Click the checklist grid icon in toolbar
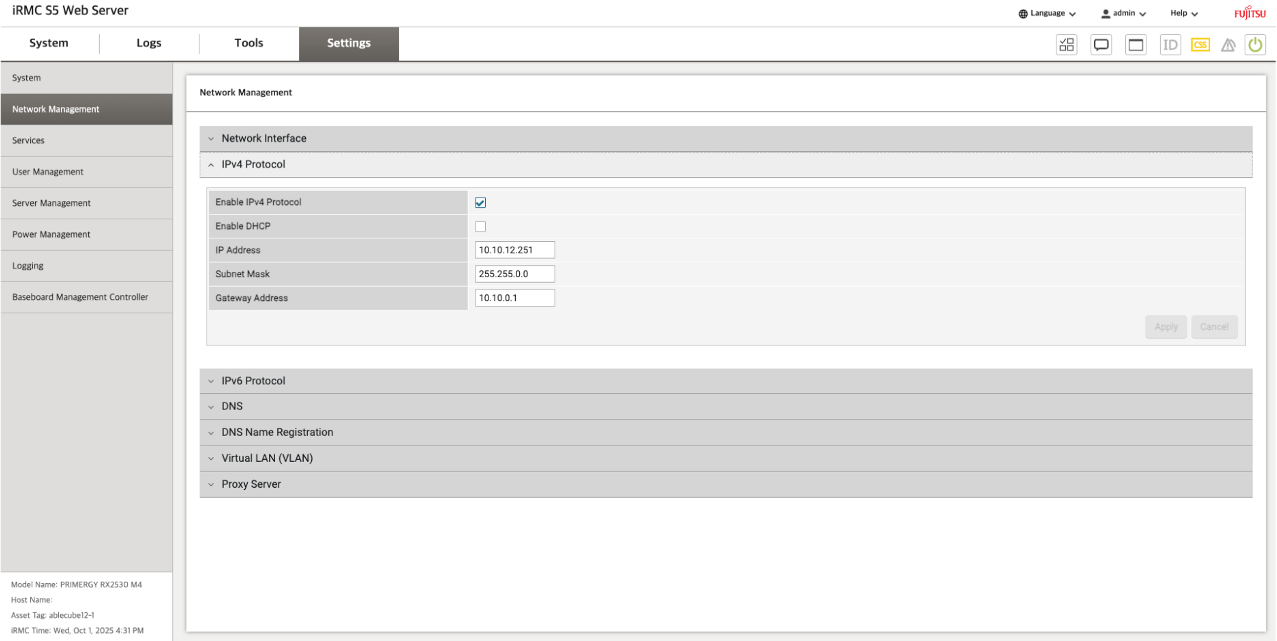 (1067, 44)
